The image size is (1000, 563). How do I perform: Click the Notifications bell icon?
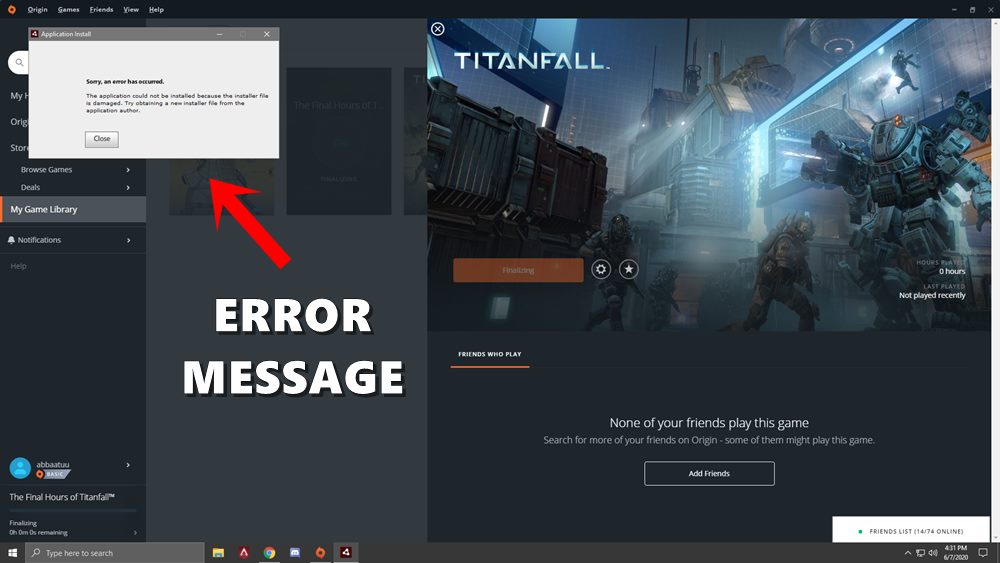[11, 240]
